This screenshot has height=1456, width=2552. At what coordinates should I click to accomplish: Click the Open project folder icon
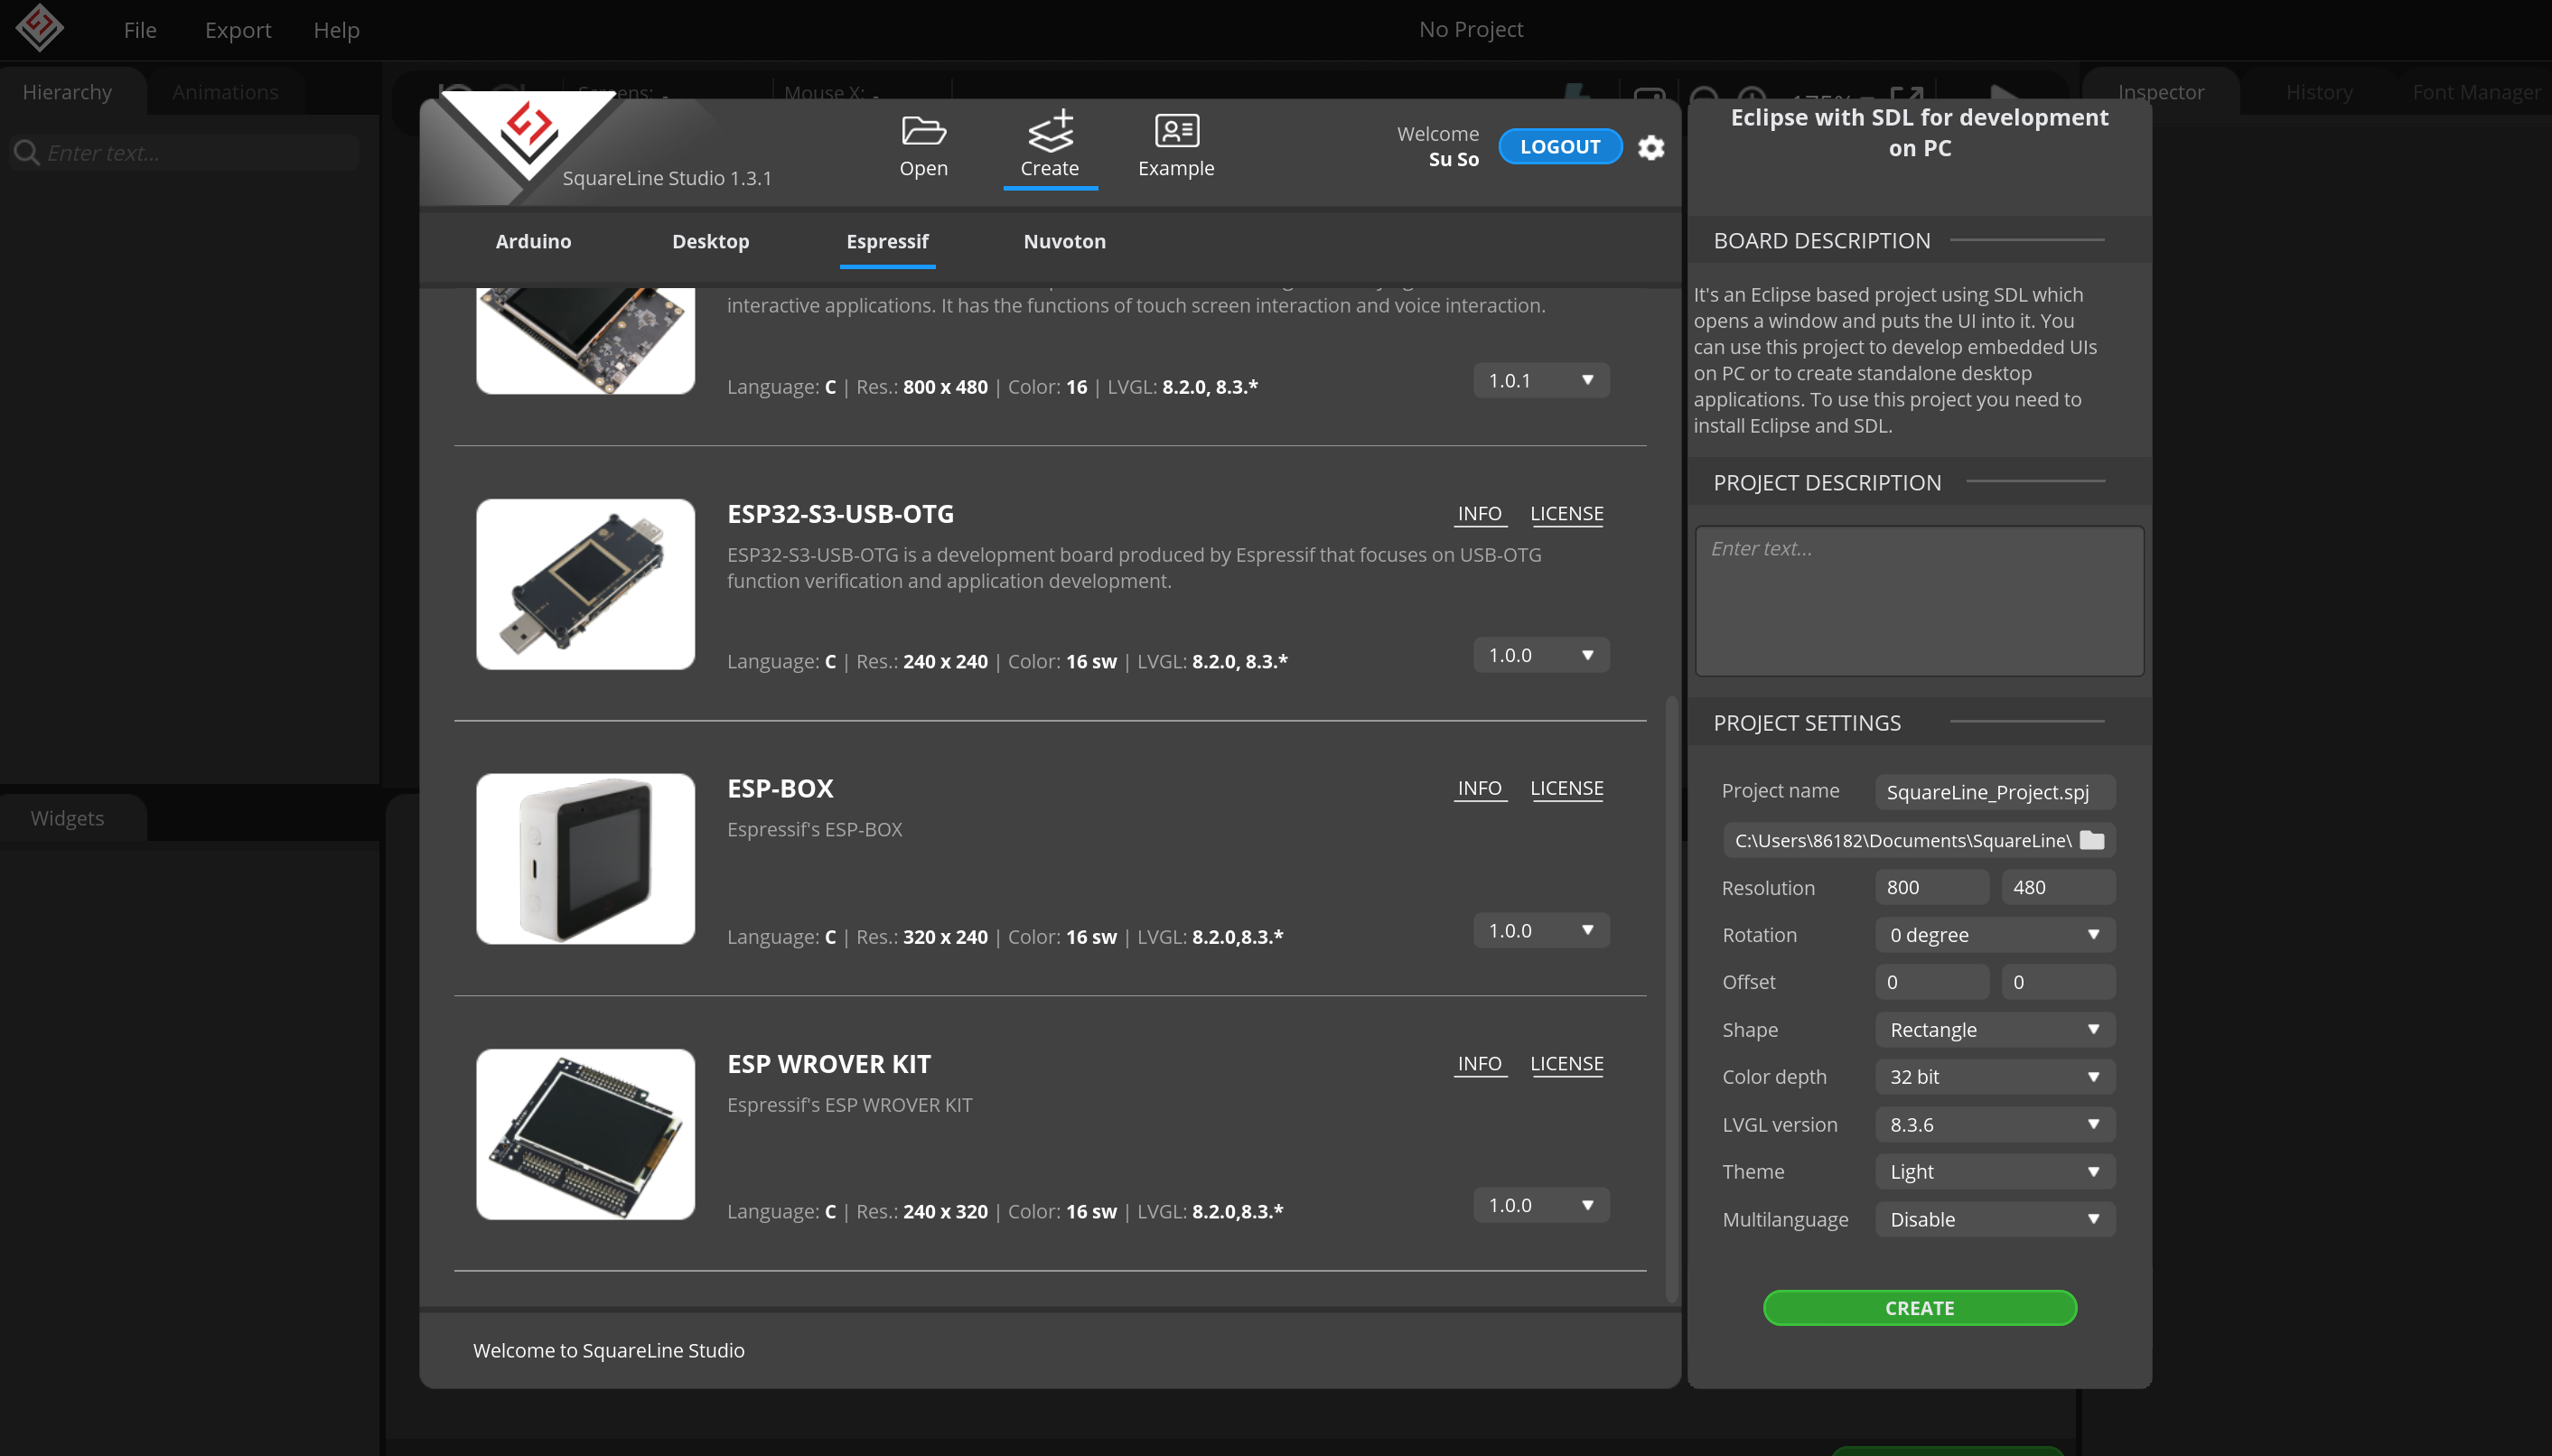click(923, 132)
